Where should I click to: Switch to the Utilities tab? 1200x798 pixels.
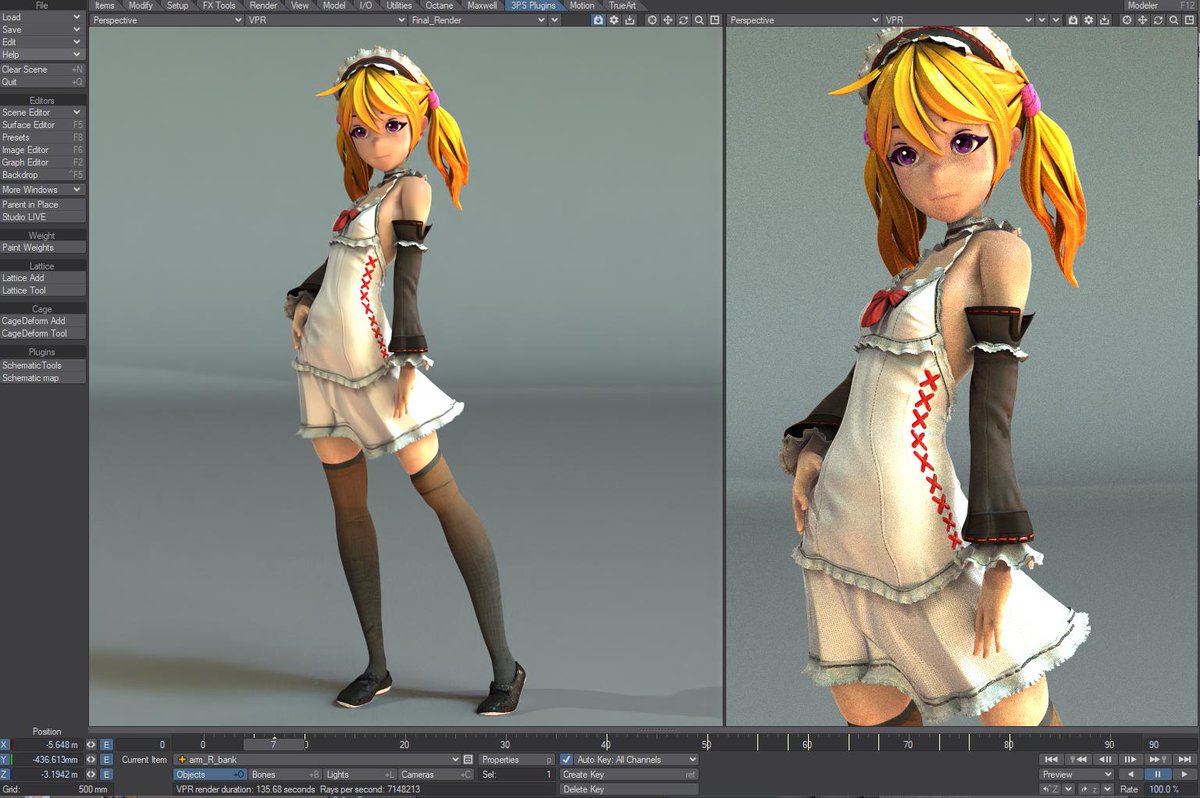399,5
